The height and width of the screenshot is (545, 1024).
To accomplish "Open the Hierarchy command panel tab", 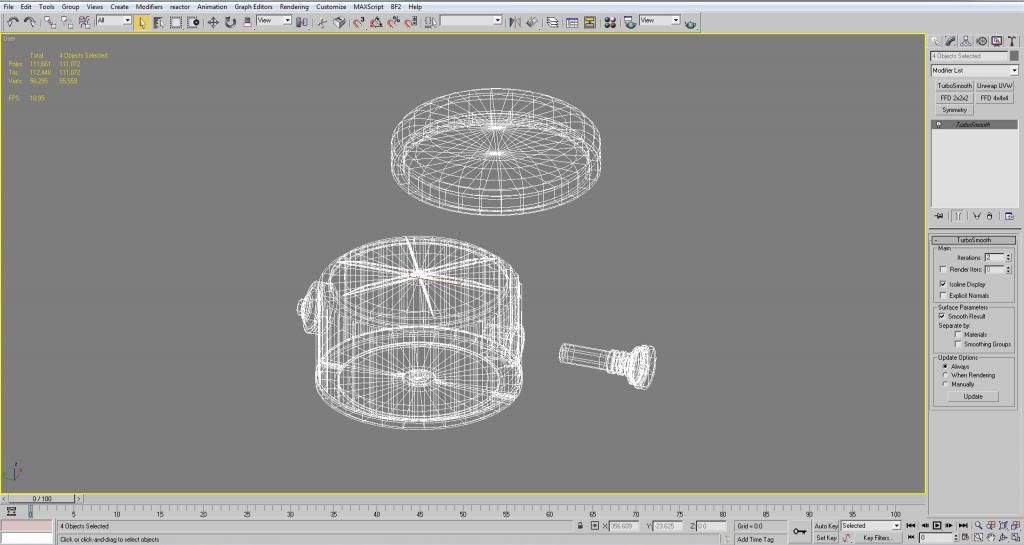I will click(967, 41).
